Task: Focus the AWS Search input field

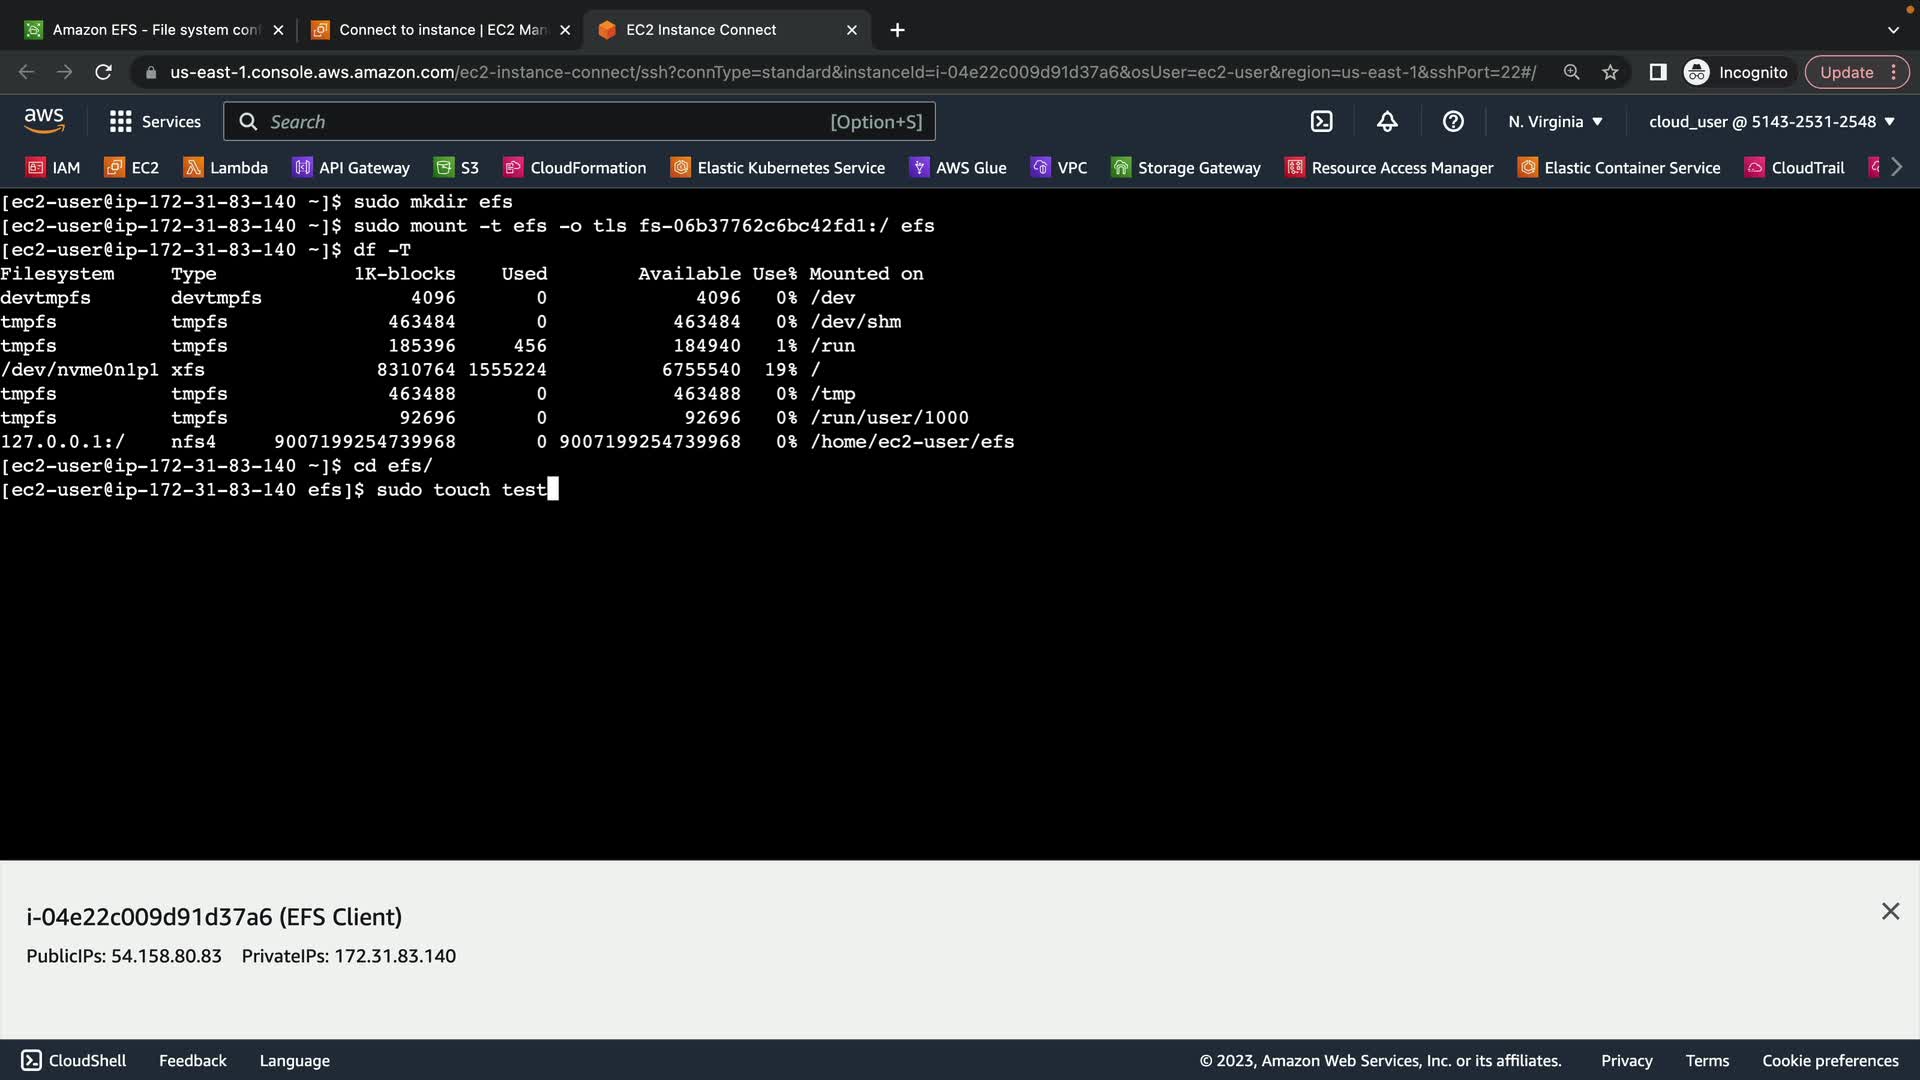Action: click(x=545, y=121)
